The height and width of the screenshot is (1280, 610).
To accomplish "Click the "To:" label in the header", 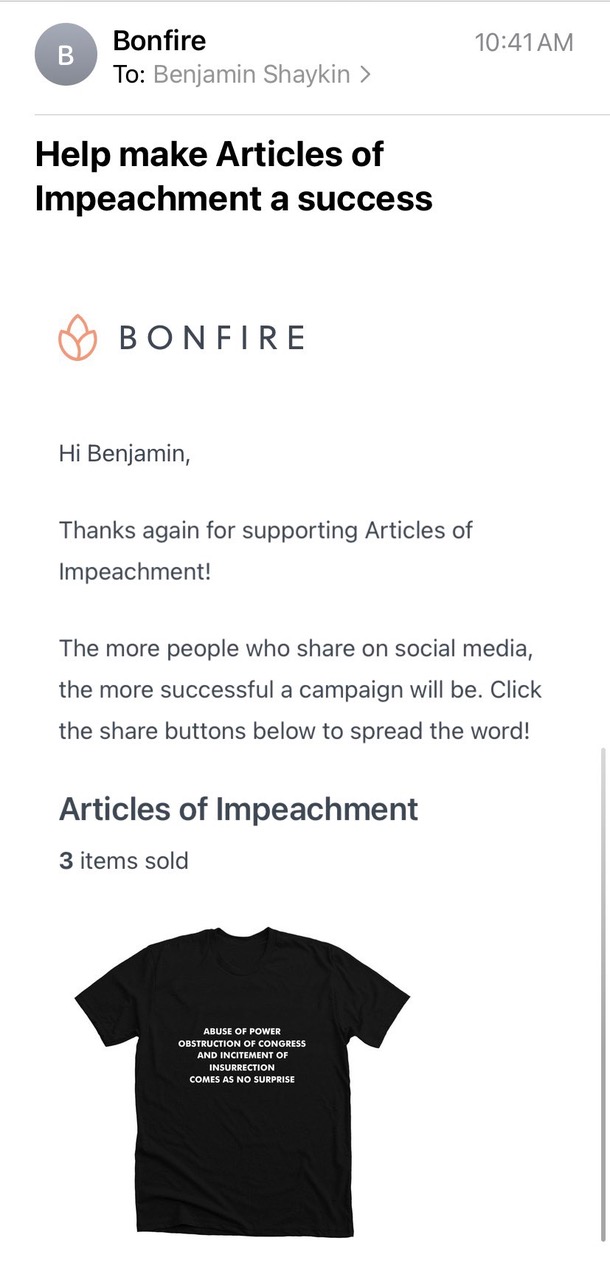I will (x=130, y=75).
